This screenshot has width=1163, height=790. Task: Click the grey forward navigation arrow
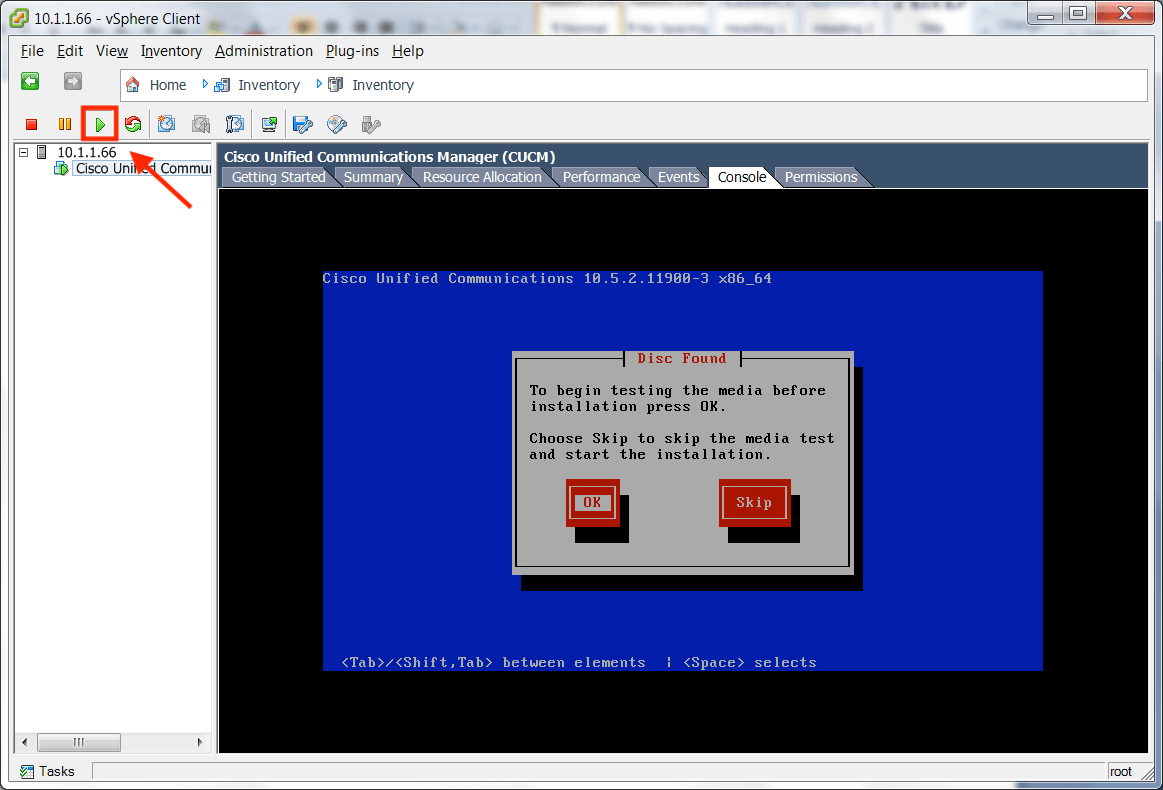(x=73, y=82)
